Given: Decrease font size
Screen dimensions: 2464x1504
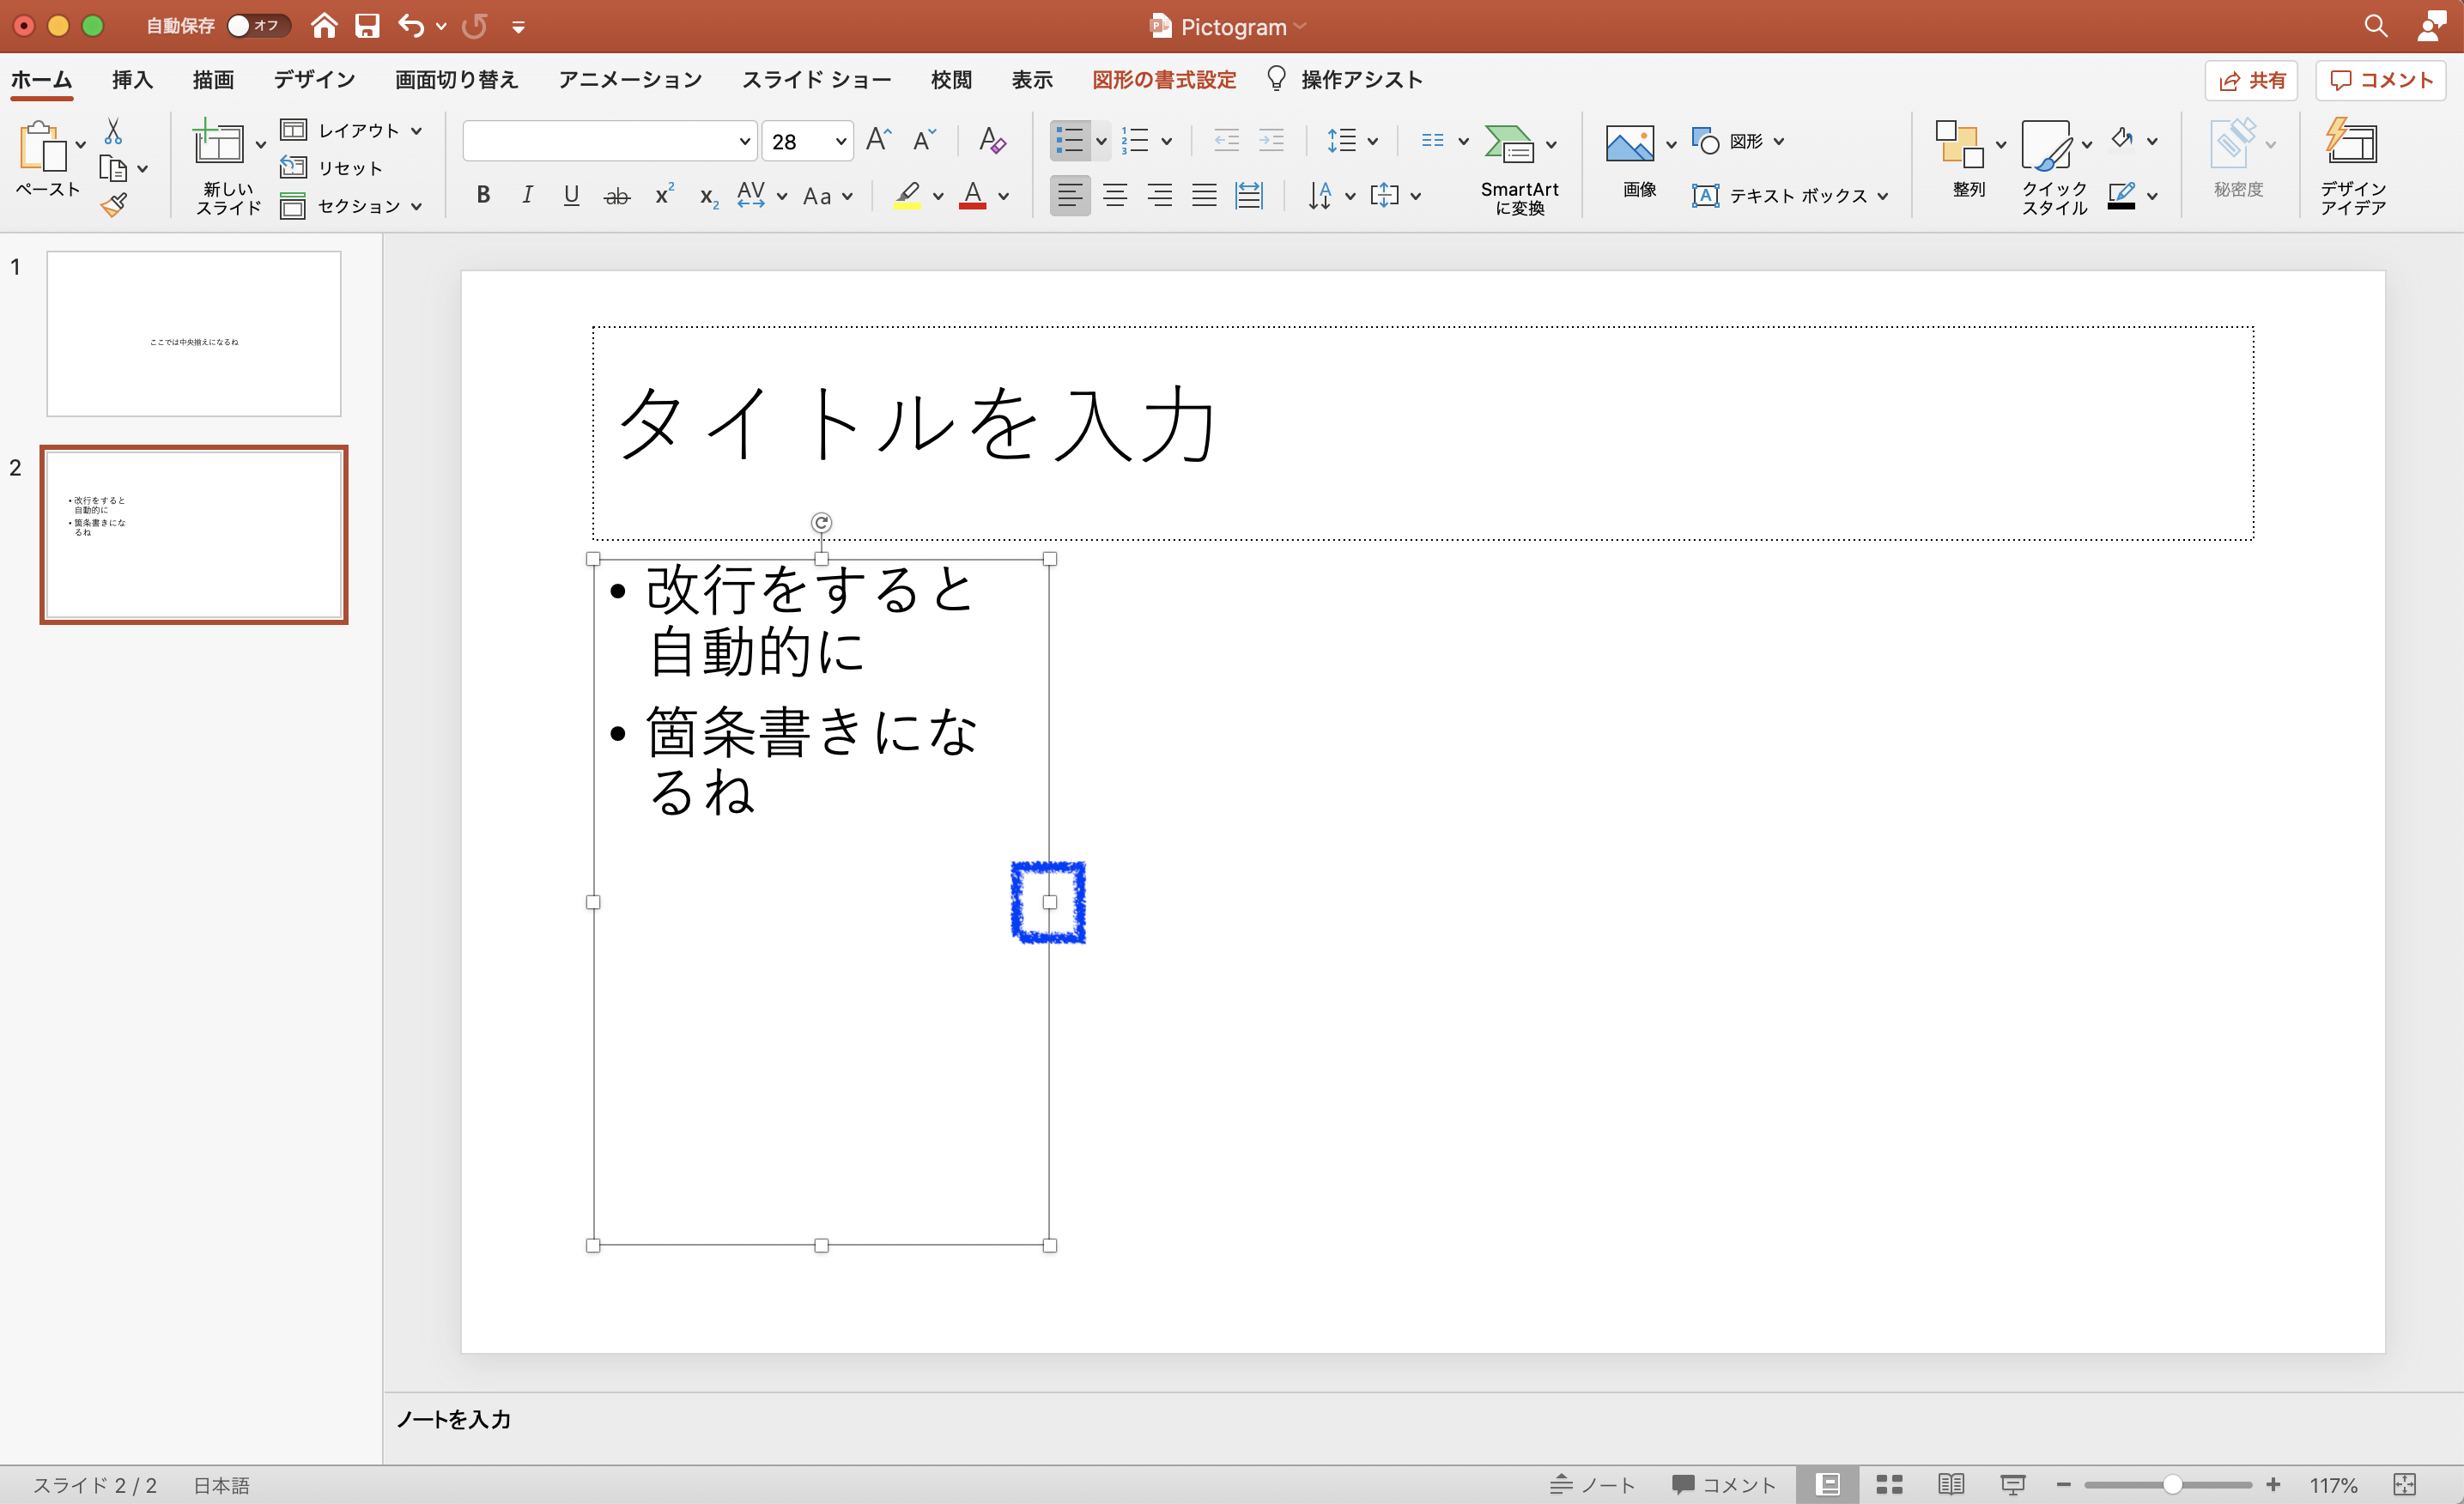Looking at the screenshot, I should 924,141.
